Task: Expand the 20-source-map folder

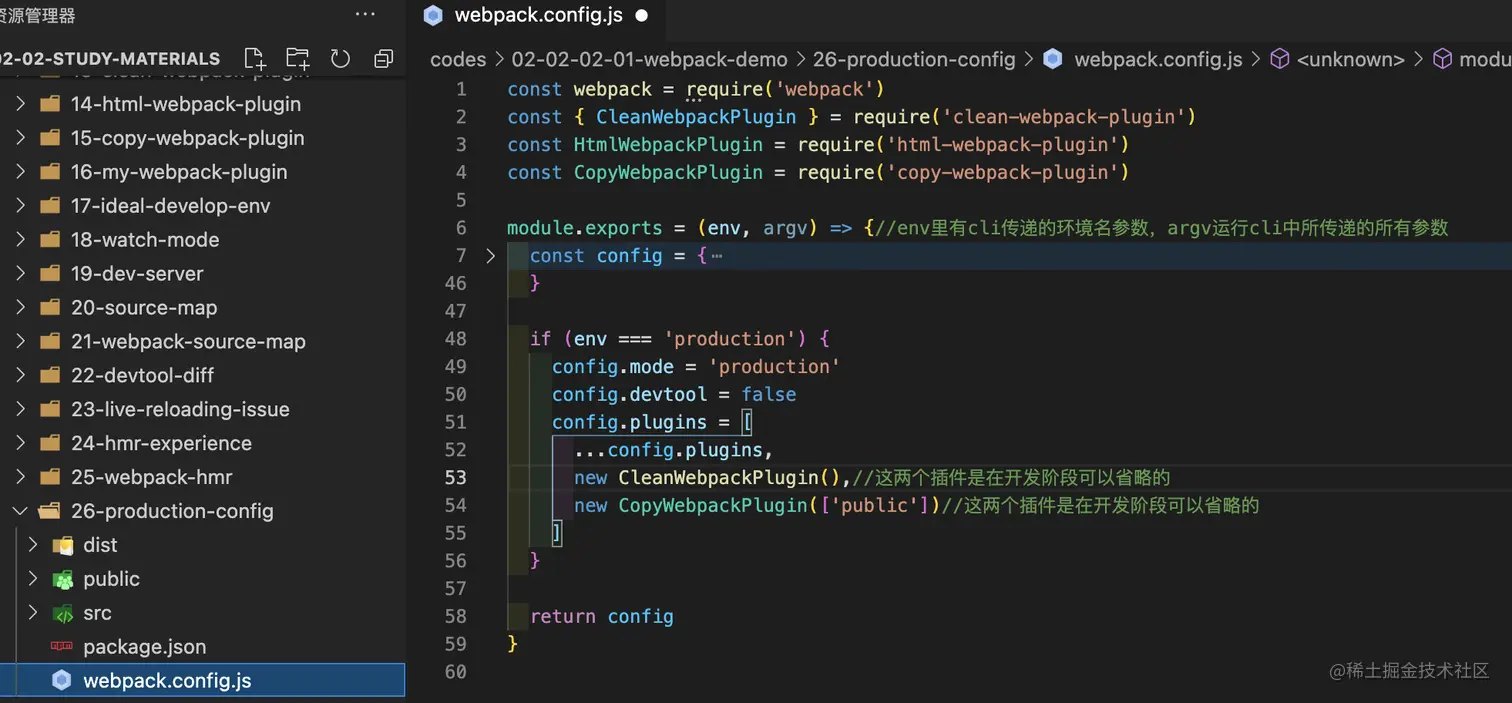Action: pyautogui.click(x=20, y=308)
